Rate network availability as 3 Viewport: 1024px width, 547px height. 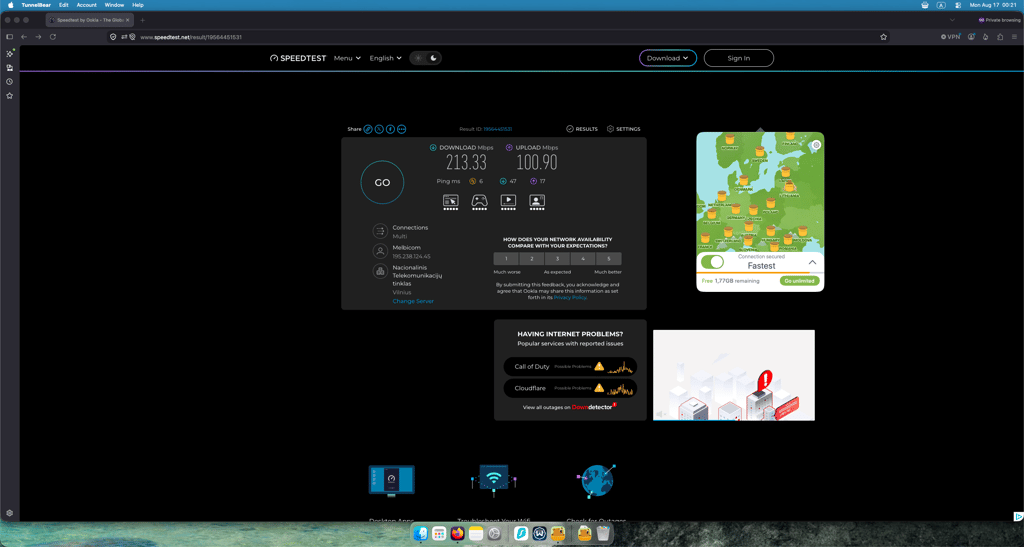click(x=557, y=258)
